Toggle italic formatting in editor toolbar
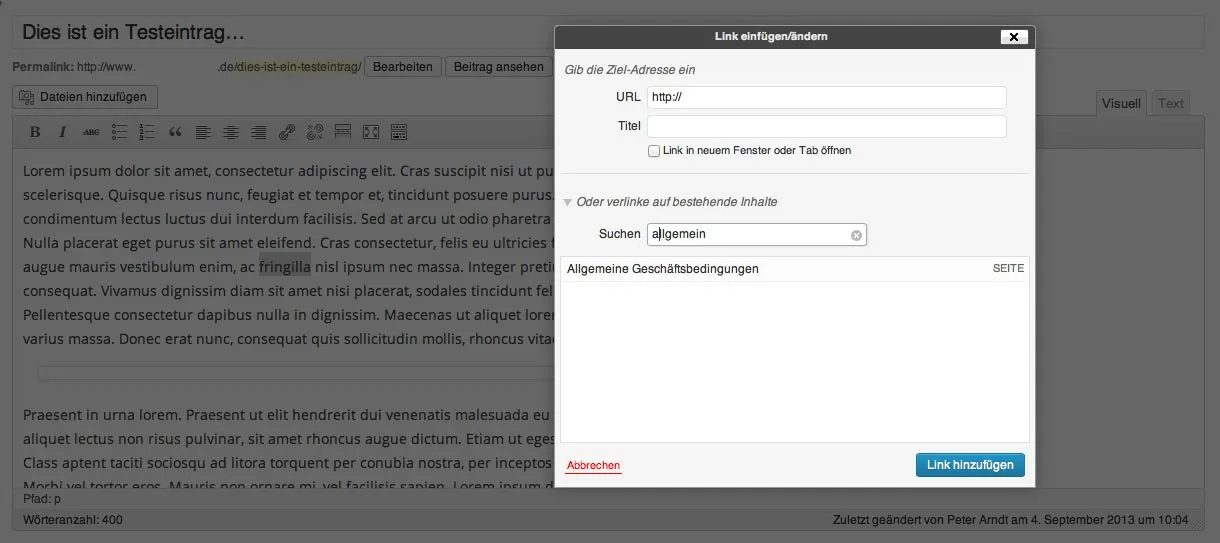 coord(62,132)
